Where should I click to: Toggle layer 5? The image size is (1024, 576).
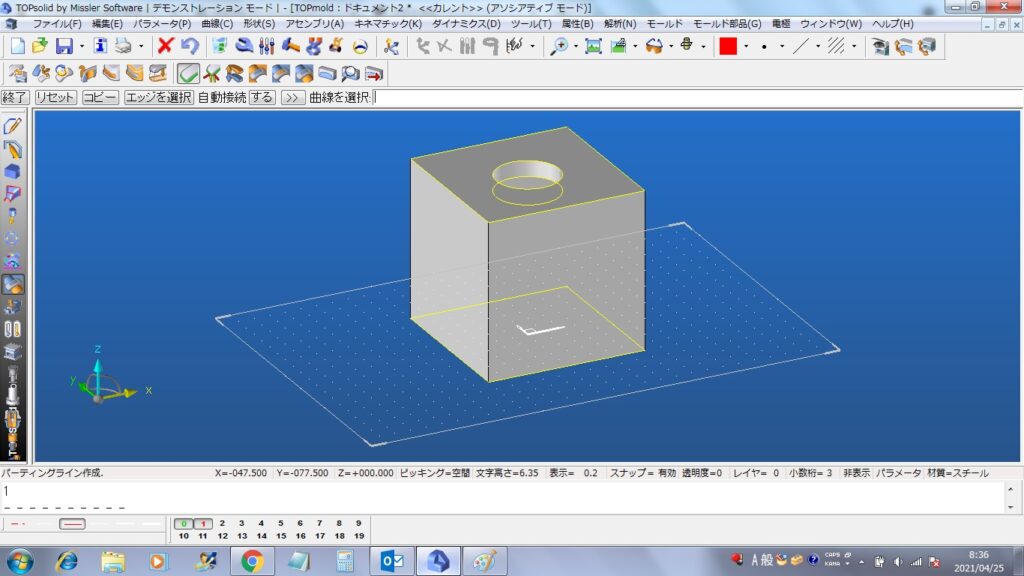tap(281, 523)
